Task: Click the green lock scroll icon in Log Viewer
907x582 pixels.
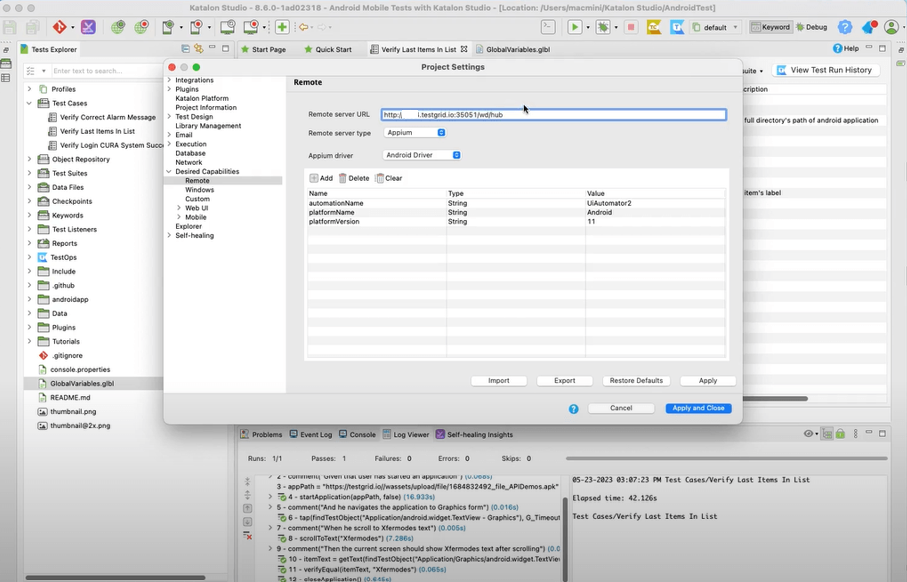Action: 840,434
